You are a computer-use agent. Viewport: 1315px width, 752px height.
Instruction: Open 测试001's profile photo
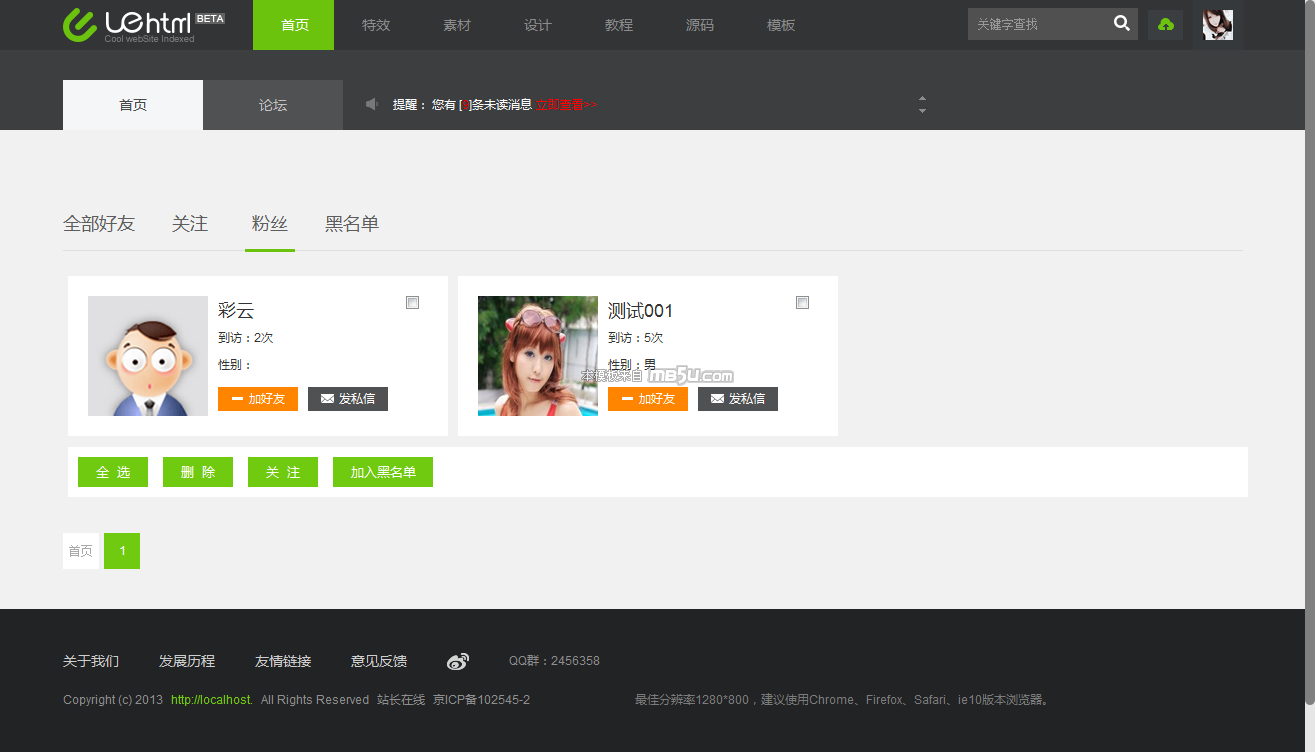[x=537, y=356]
